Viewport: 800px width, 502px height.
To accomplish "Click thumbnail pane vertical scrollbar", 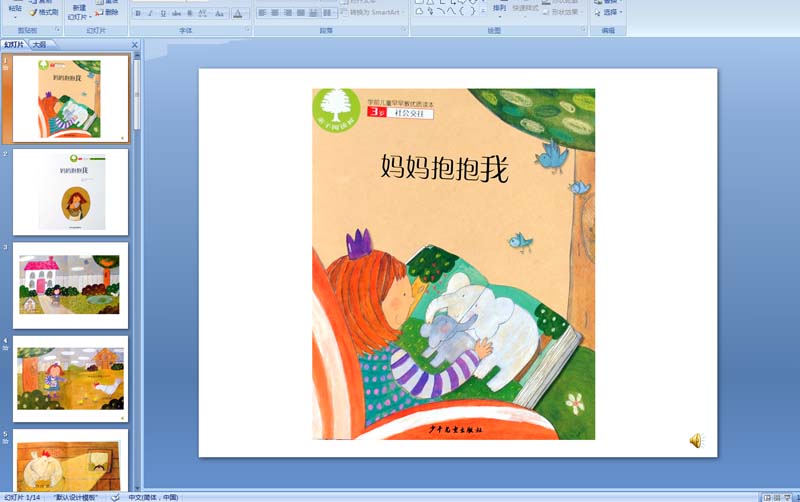I will [137, 95].
